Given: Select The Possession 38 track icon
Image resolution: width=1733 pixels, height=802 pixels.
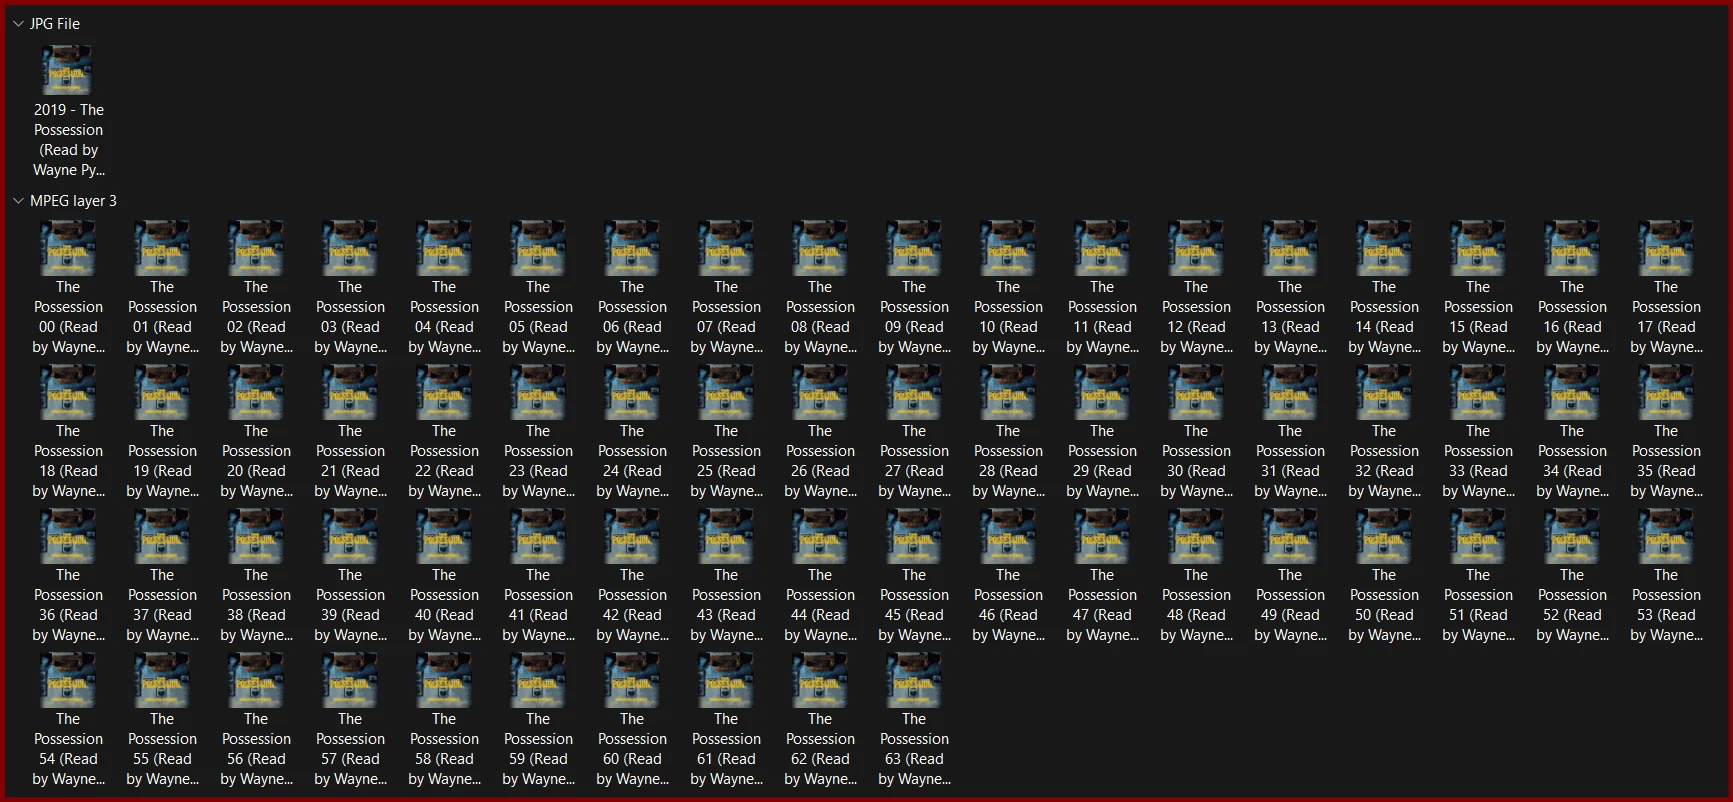Looking at the screenshot, I should (256, 536).
